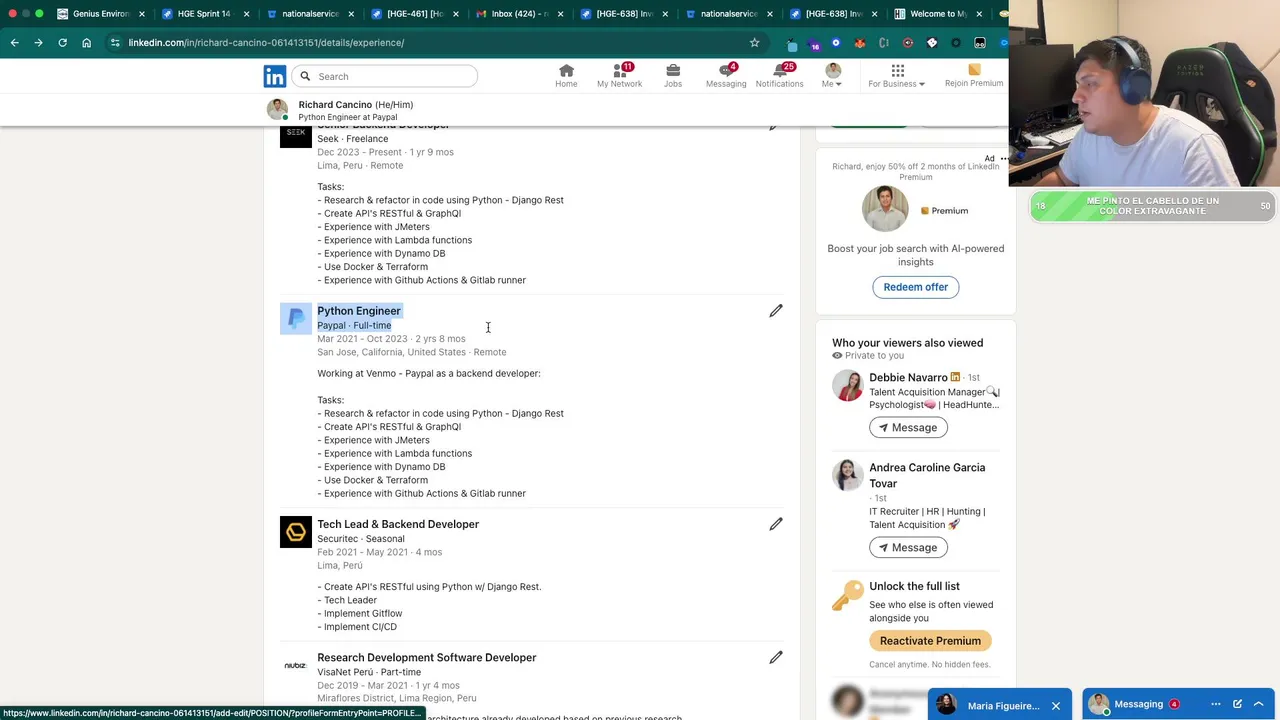Expand the Messaging panel chevron
This screenshot has width=1280, height=720.
(1259, 704)
